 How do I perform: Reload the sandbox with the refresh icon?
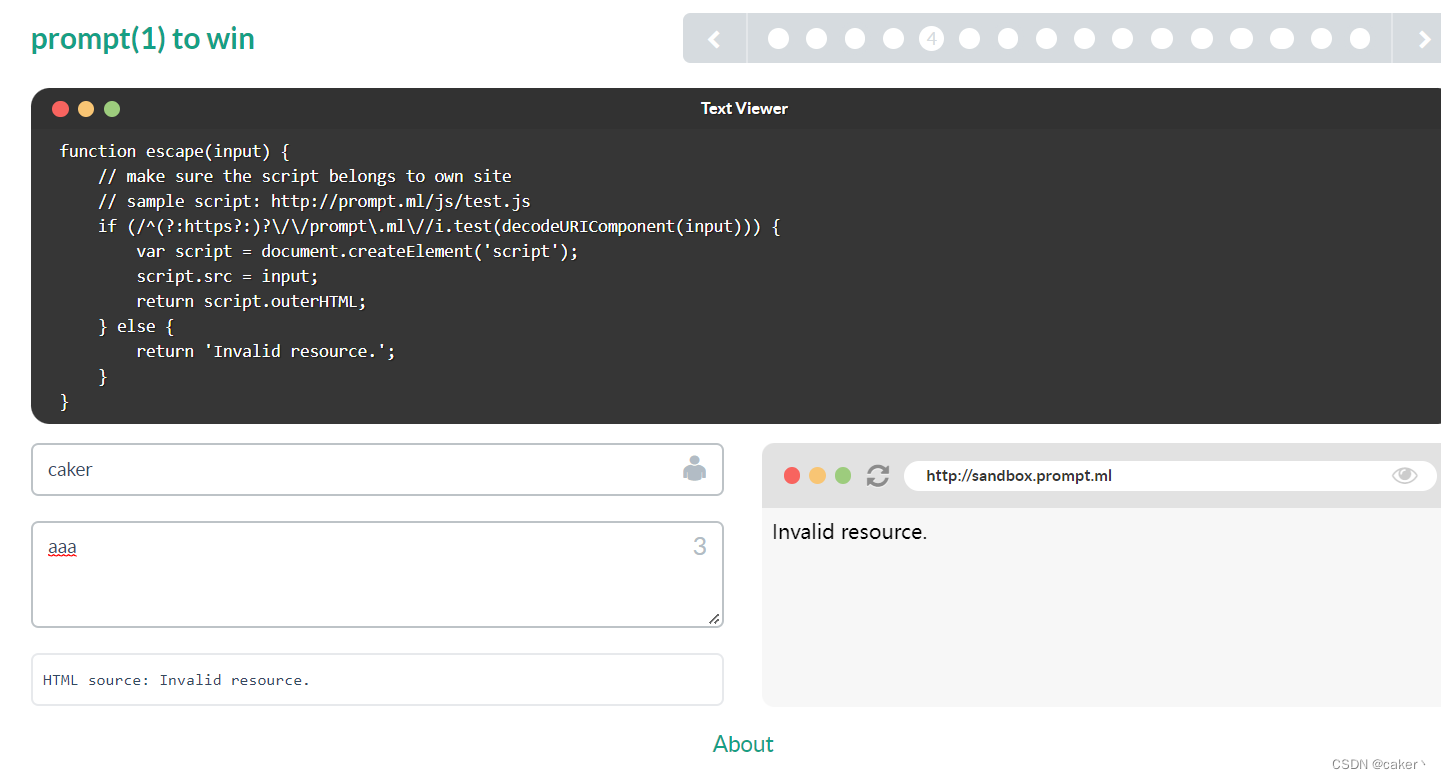(x=878, y=475)
